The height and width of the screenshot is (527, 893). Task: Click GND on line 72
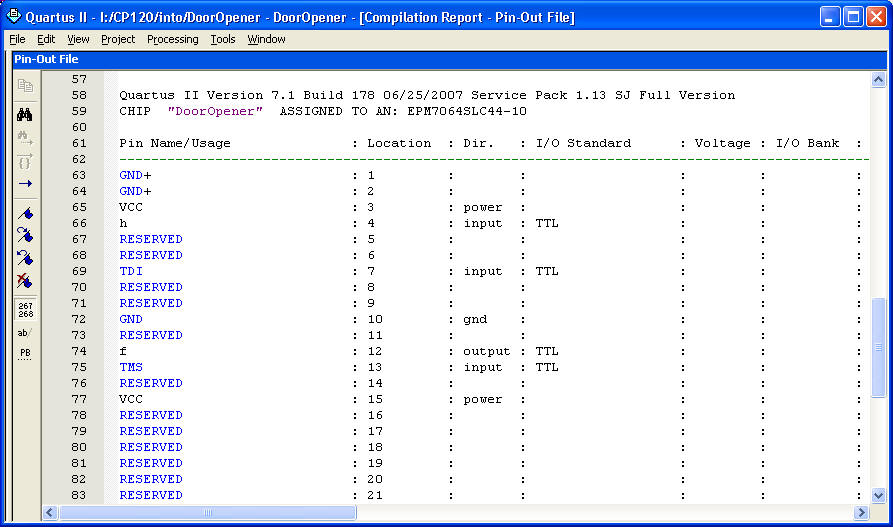click(131, 319)
